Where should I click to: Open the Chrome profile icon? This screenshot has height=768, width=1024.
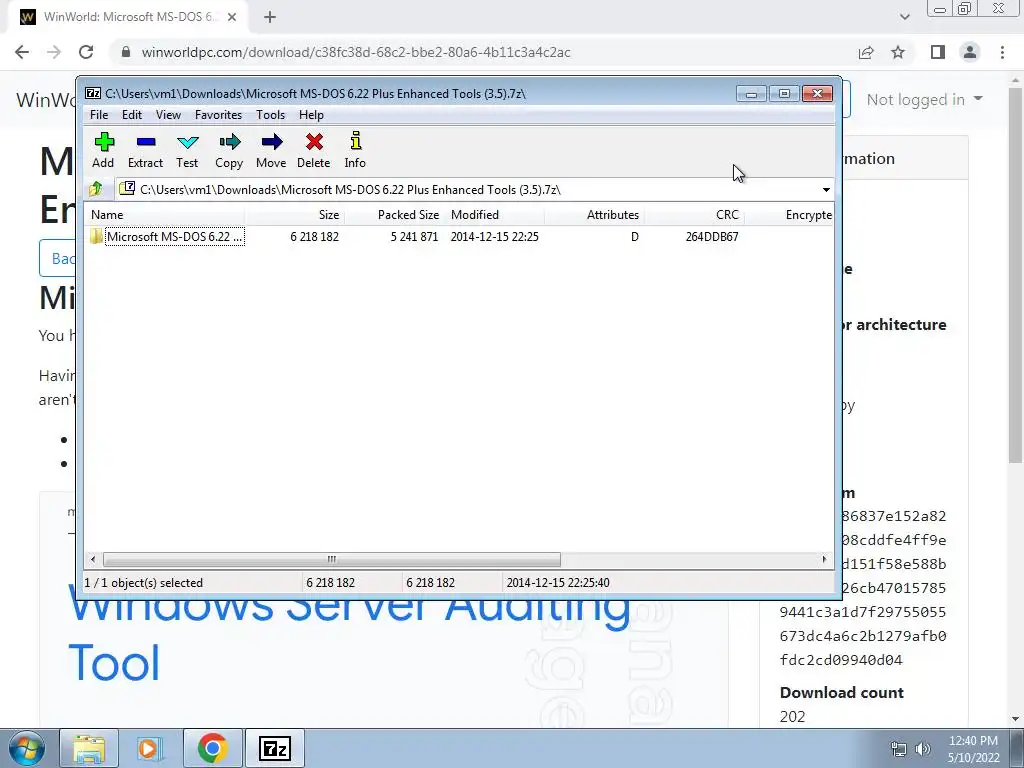point(970,52)
